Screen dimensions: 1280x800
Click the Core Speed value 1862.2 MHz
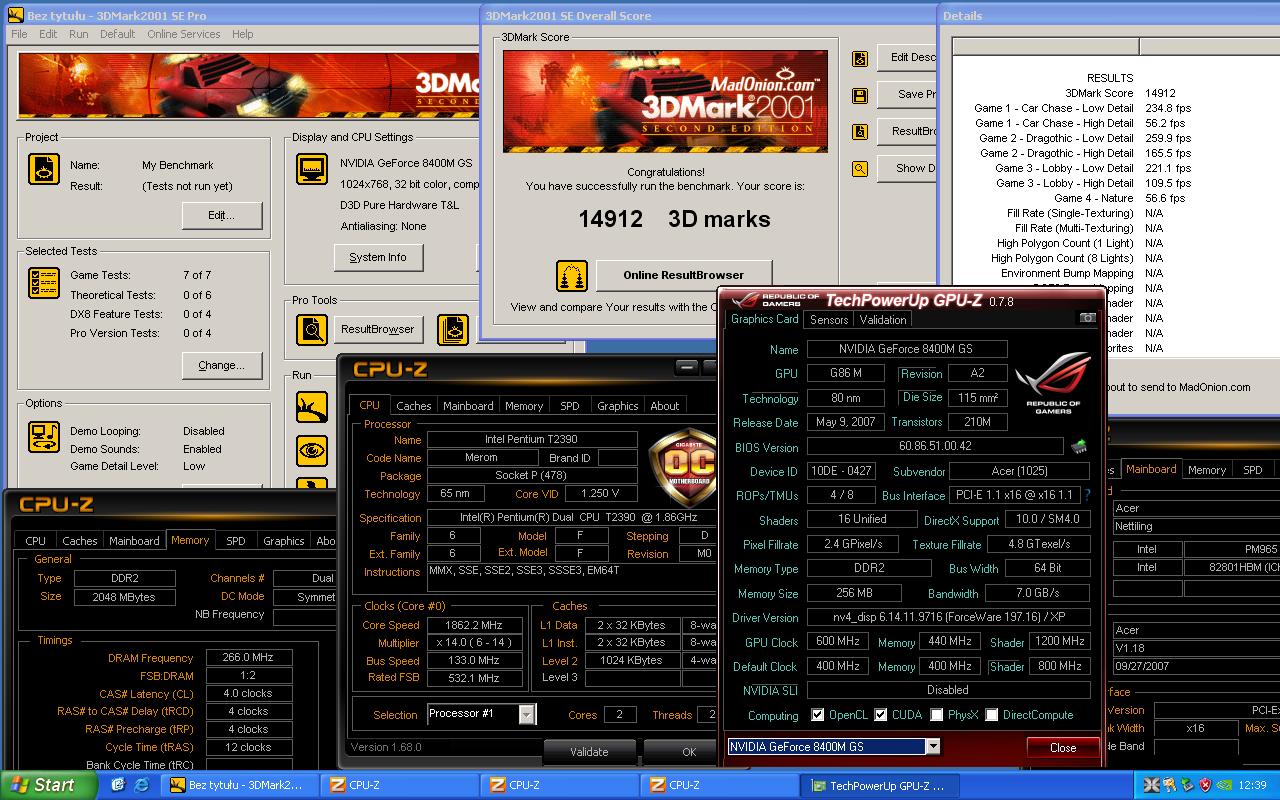pyautogui.click(x=475, y=625)
